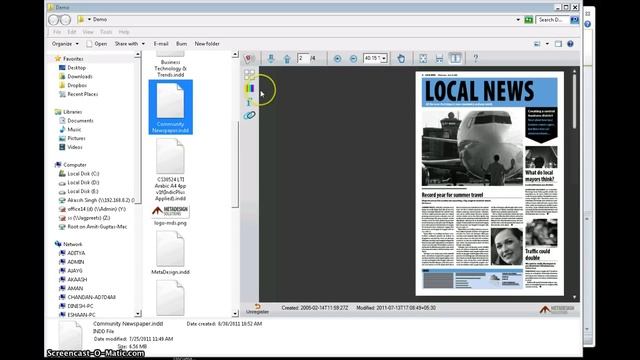Open the zoom percentage dropdown
This screenshot has height=360, width=640.
[x=384, y=59]
